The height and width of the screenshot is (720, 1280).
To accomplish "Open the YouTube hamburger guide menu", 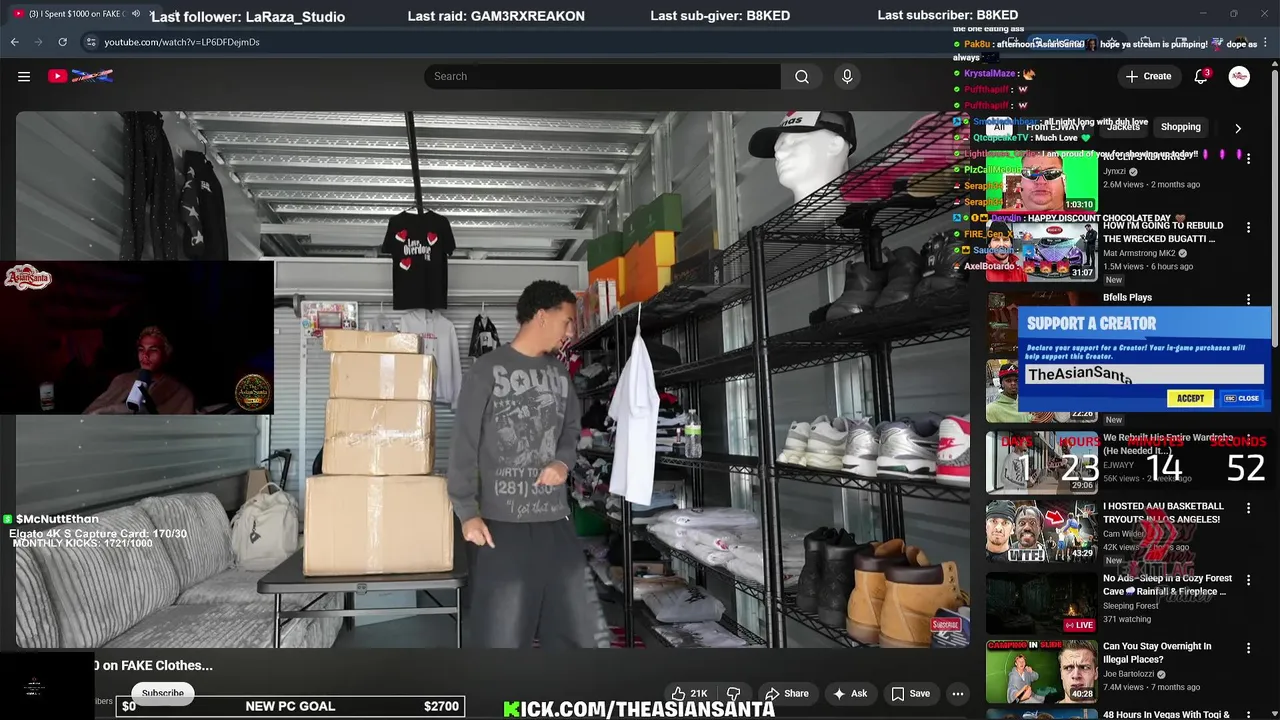I will pyautogui.click(x=24, y=76).
